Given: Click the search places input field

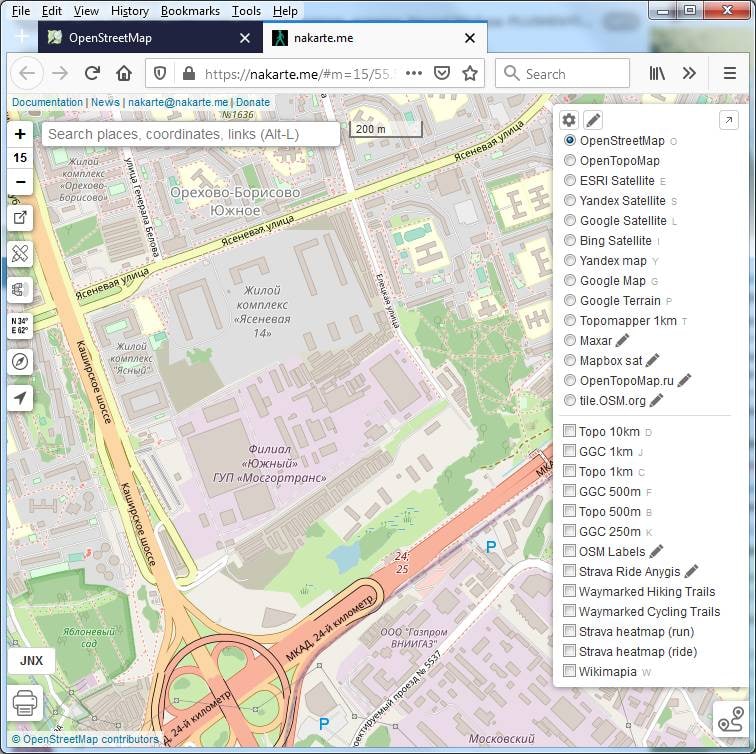Looking at the screenshot, I should pos(191,134).
